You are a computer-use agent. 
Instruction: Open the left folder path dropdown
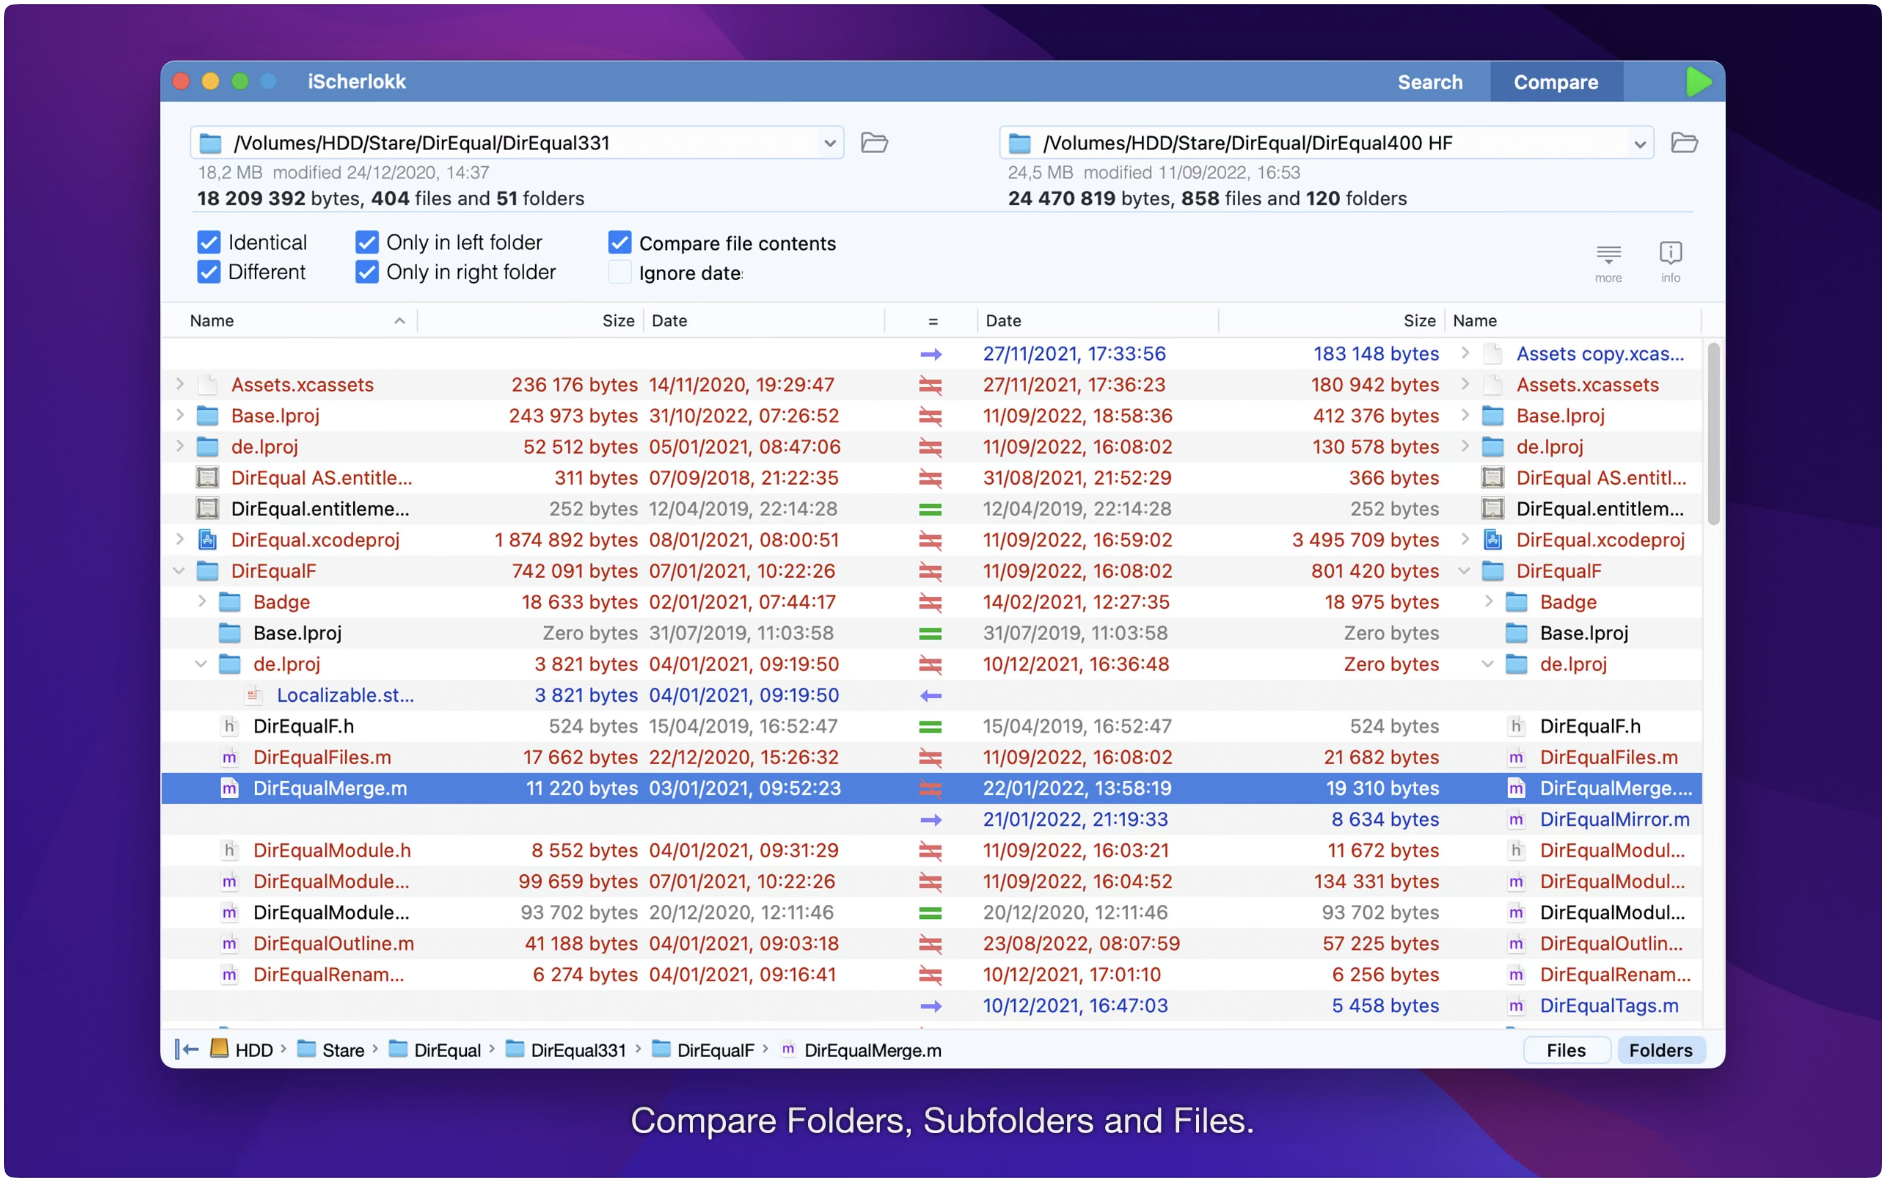point(829,143)
